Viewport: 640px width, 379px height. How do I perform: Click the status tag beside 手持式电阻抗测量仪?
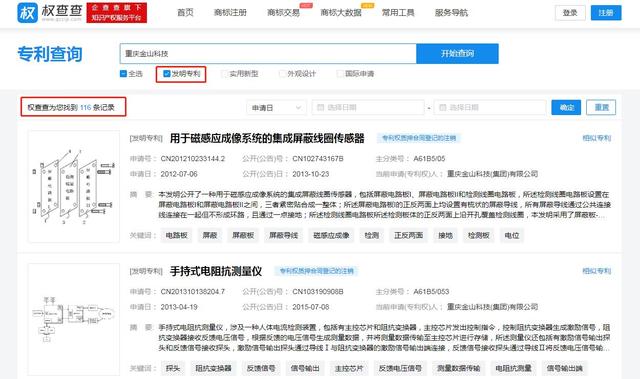[x=316, y=271]
